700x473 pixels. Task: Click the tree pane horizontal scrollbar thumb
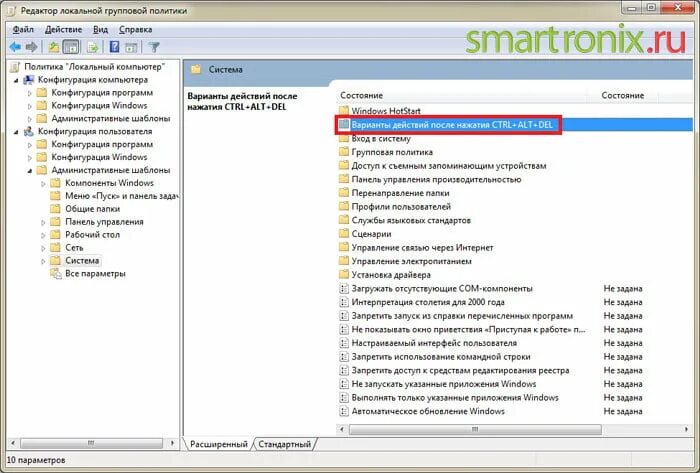[x=91, y=443]
